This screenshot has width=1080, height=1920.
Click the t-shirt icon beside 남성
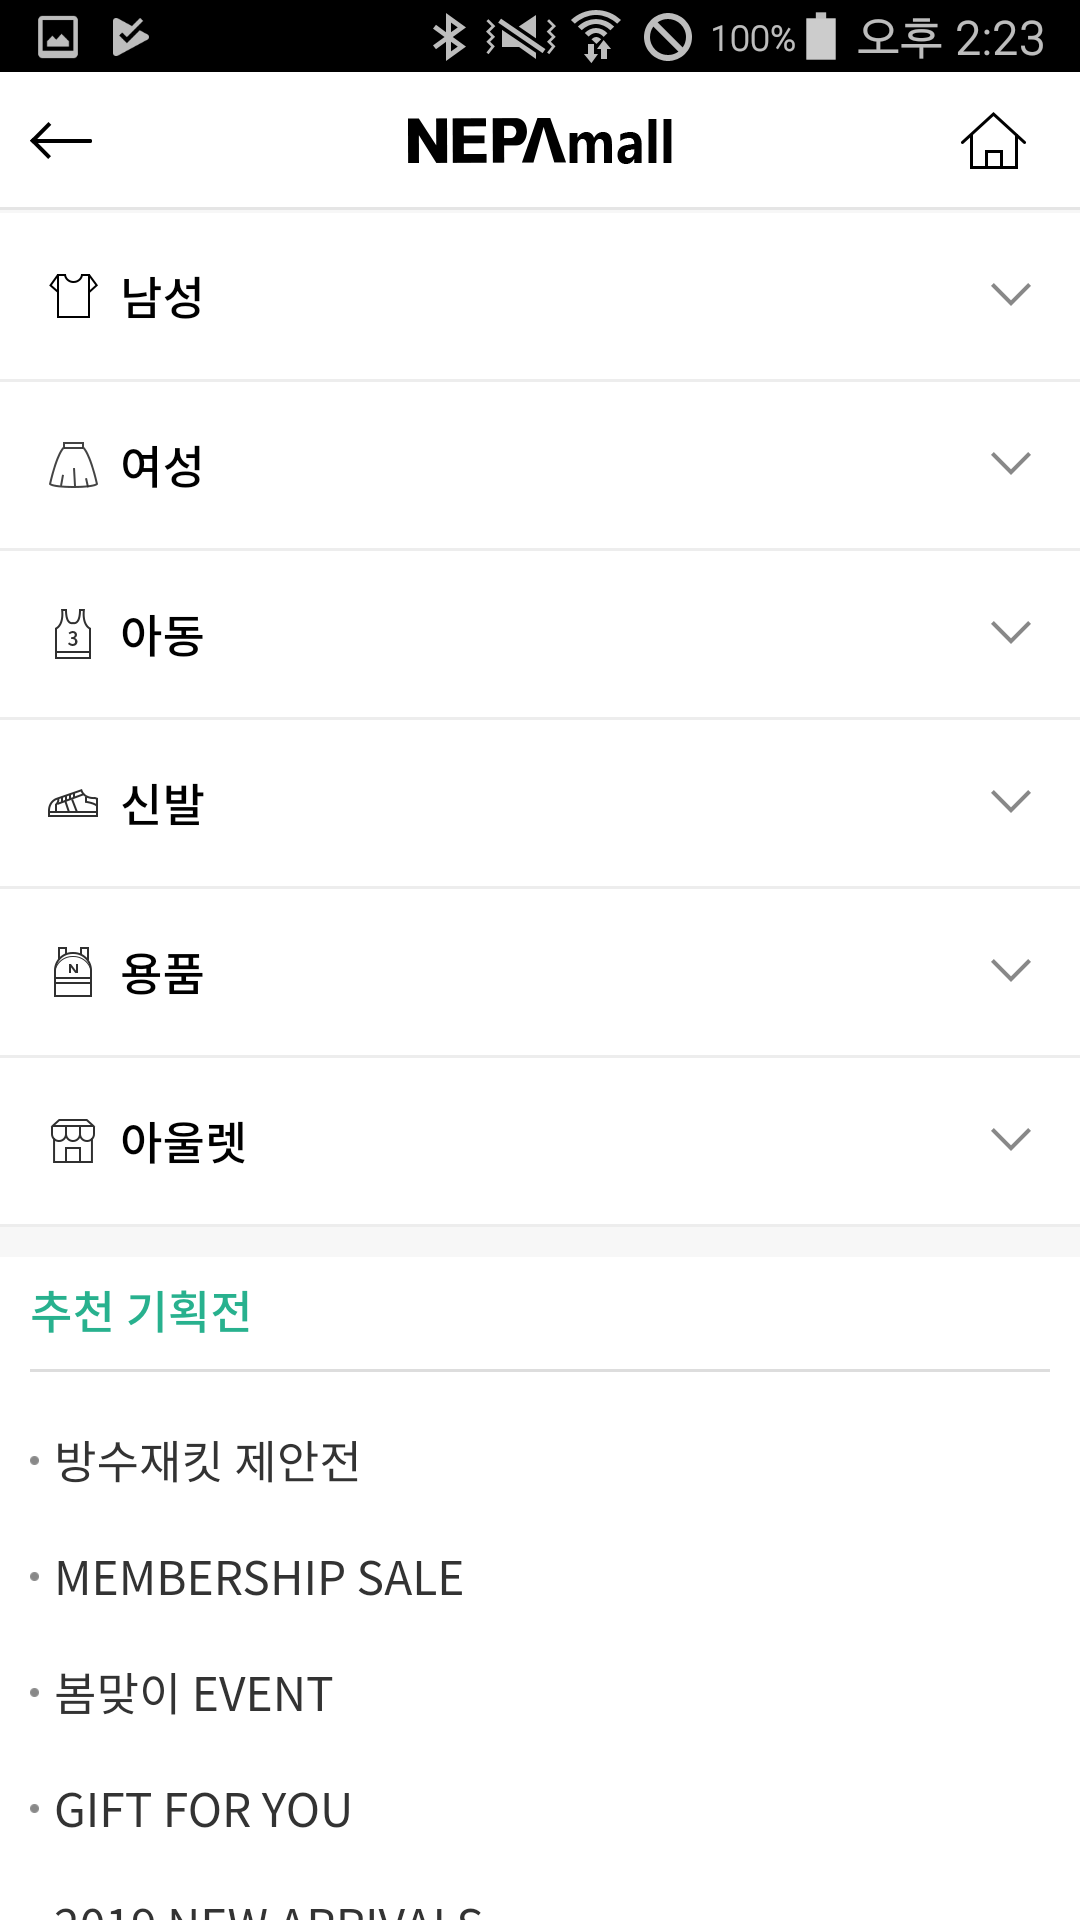pos(73,296)
